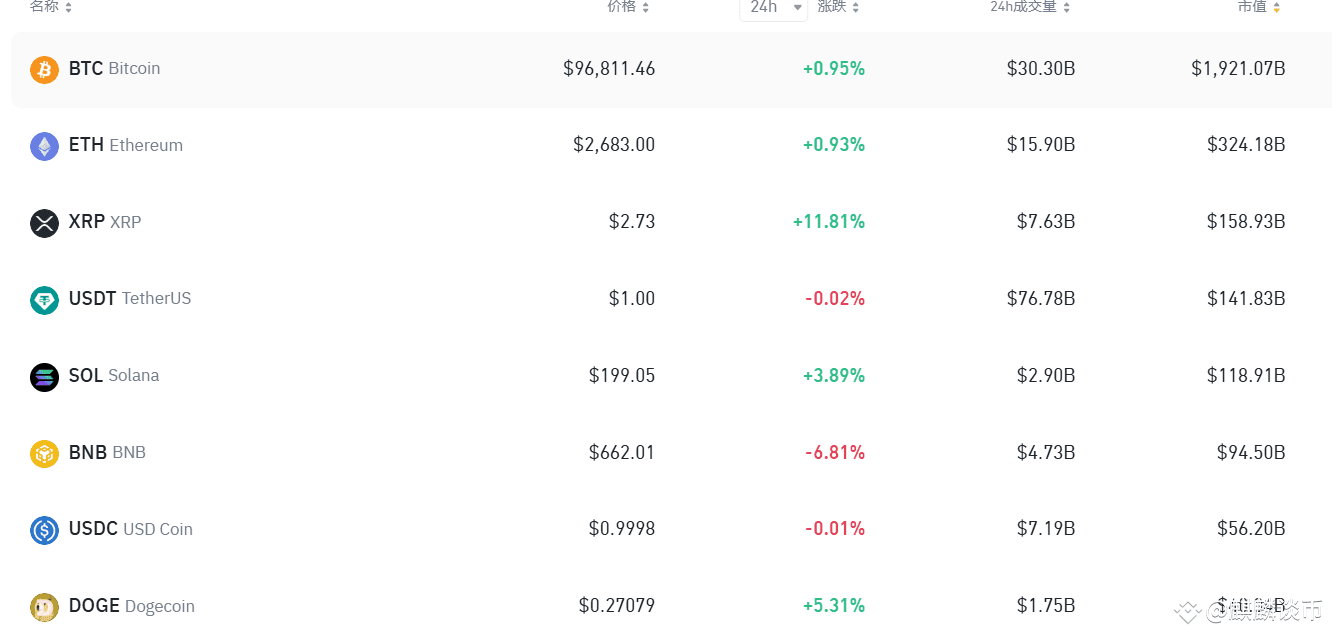
Task: Sort table by 涨跌 column
Action: coord(838,7)
